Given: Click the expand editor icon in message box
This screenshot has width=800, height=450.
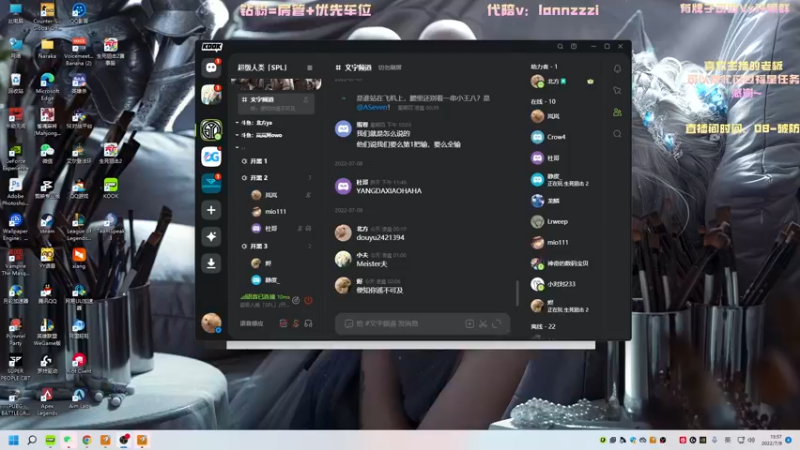Looking at the screenshot, I should [x=496, y=323].
